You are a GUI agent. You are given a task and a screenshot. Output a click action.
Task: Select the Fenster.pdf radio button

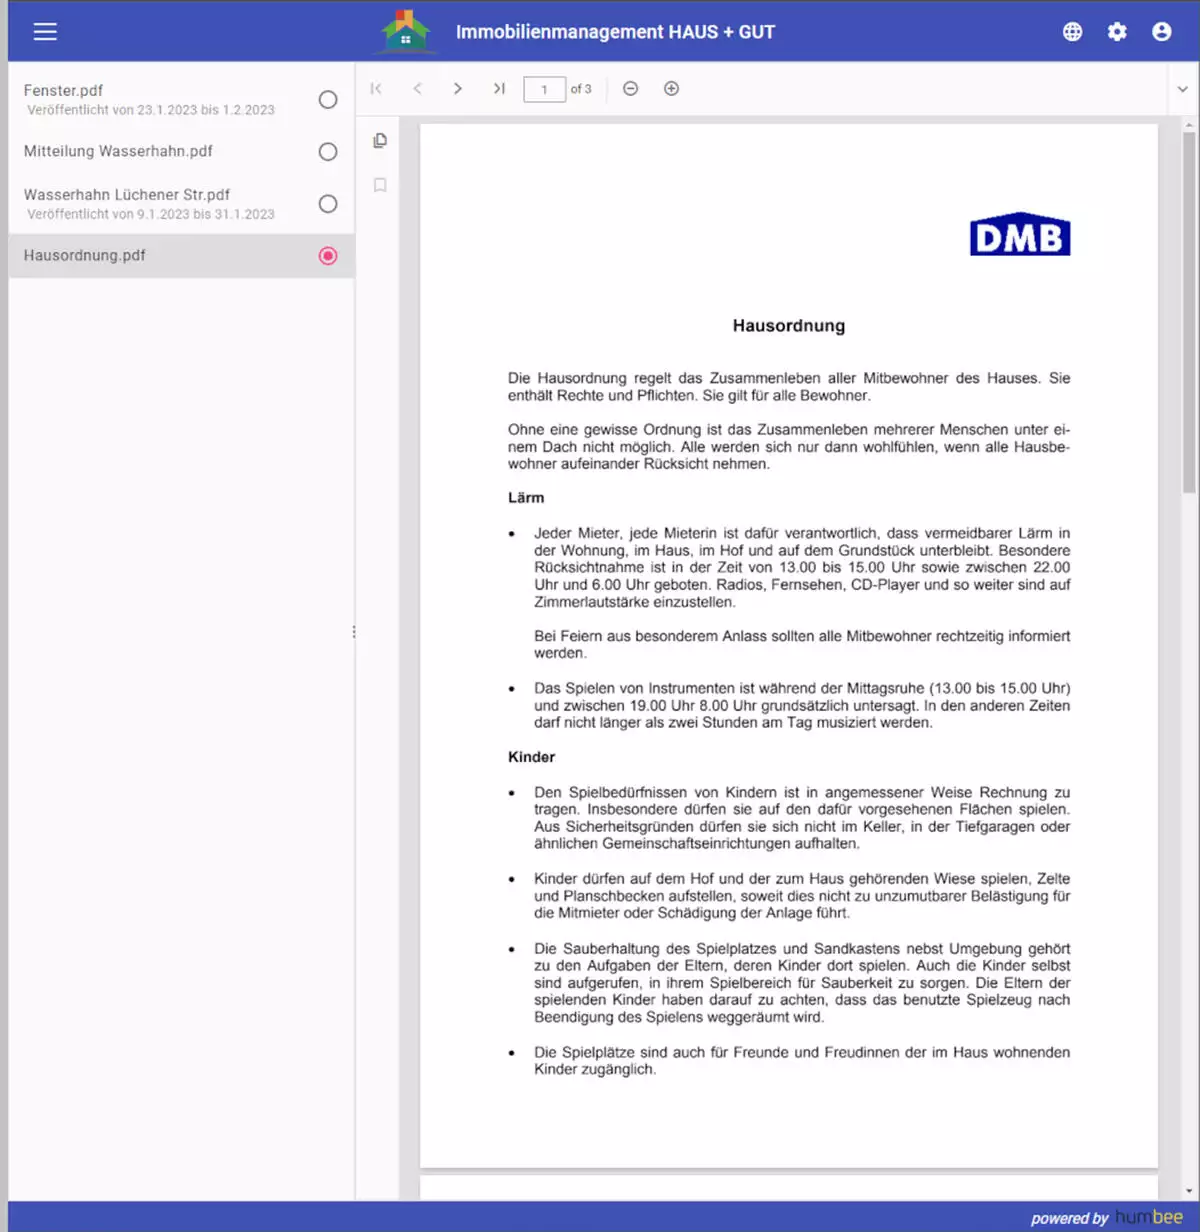coord(327,100)
